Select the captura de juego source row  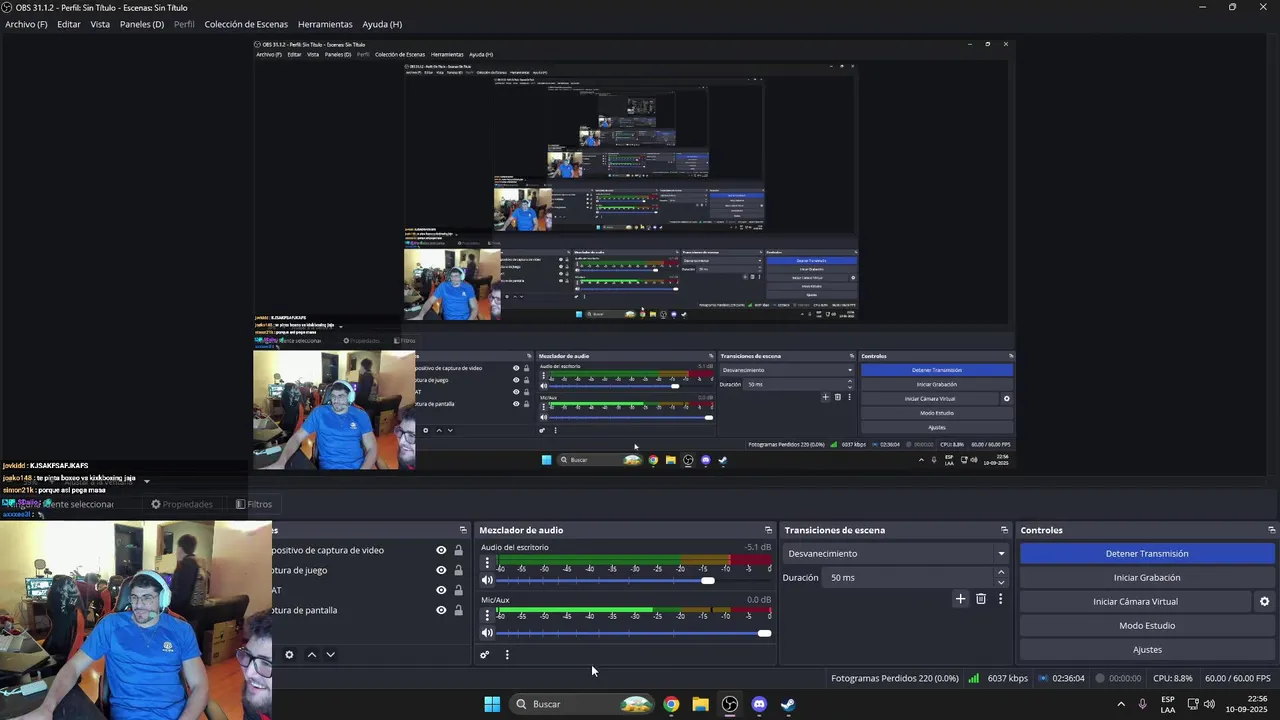[370, 570]
